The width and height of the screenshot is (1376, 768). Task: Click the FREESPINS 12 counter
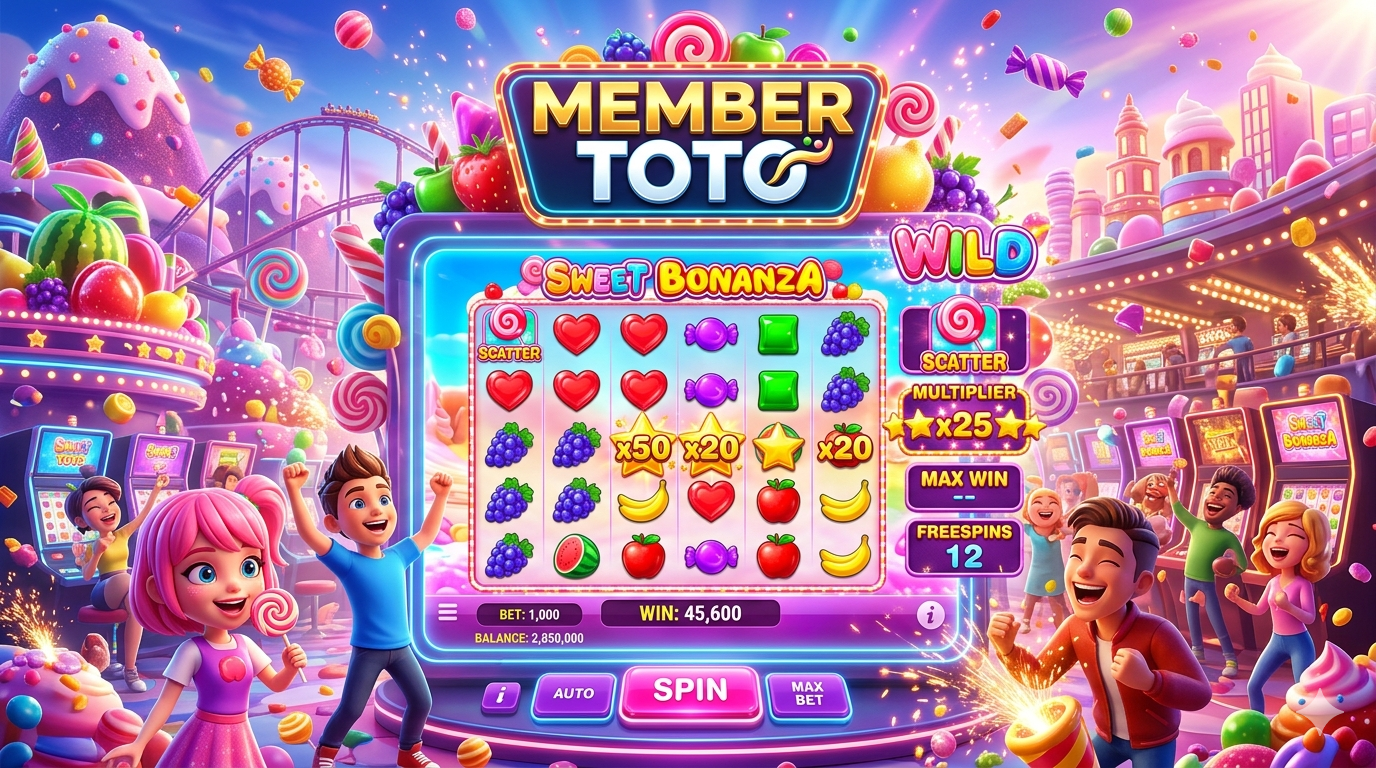(x=964, y=546)
